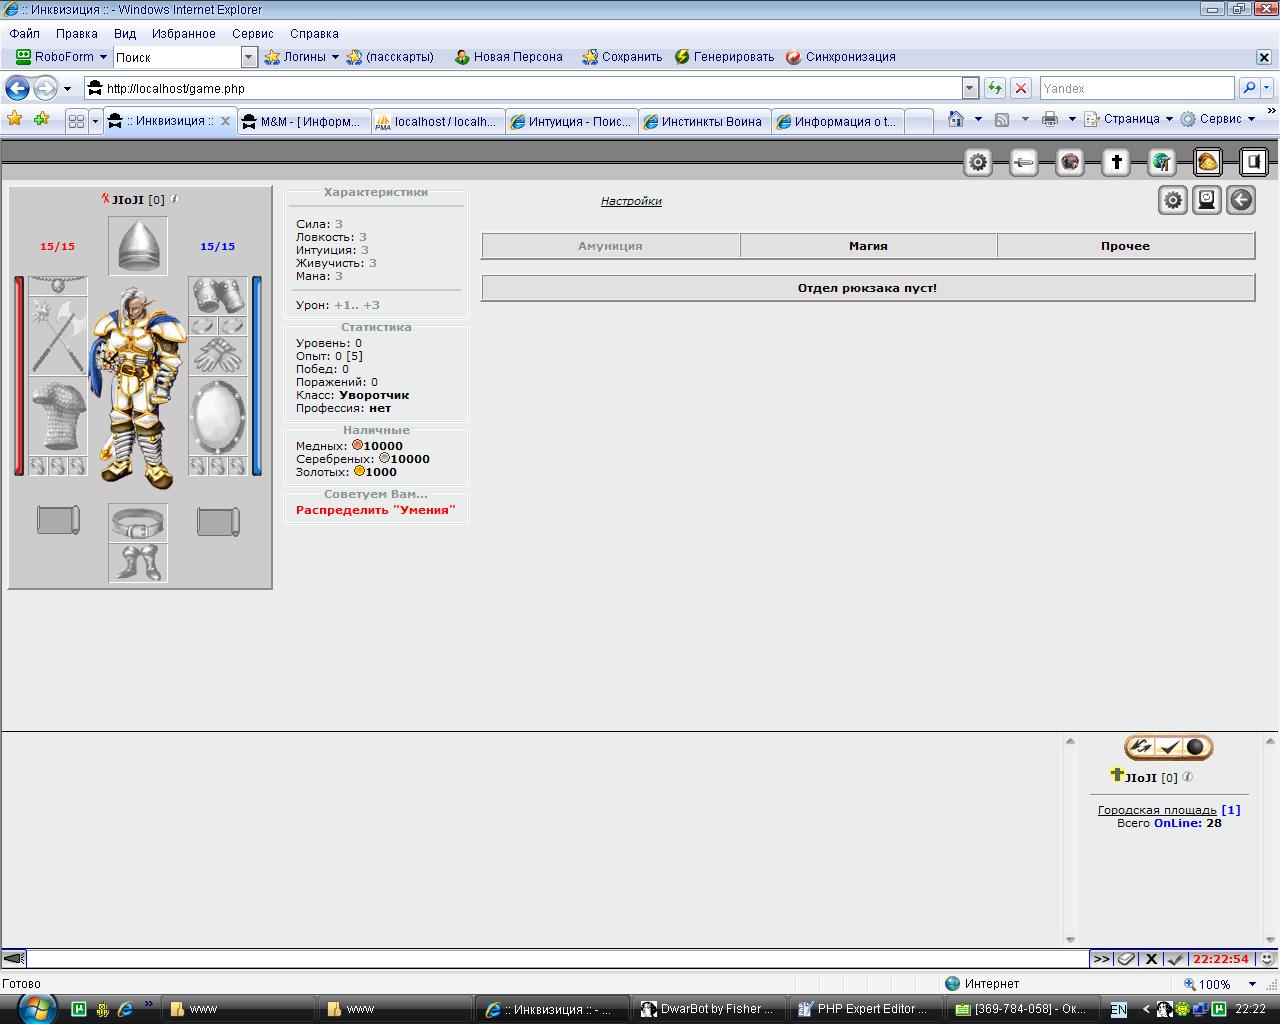Click the chat message input field
Viewport: 1280px width, 1024px height.
pos(557,958)
